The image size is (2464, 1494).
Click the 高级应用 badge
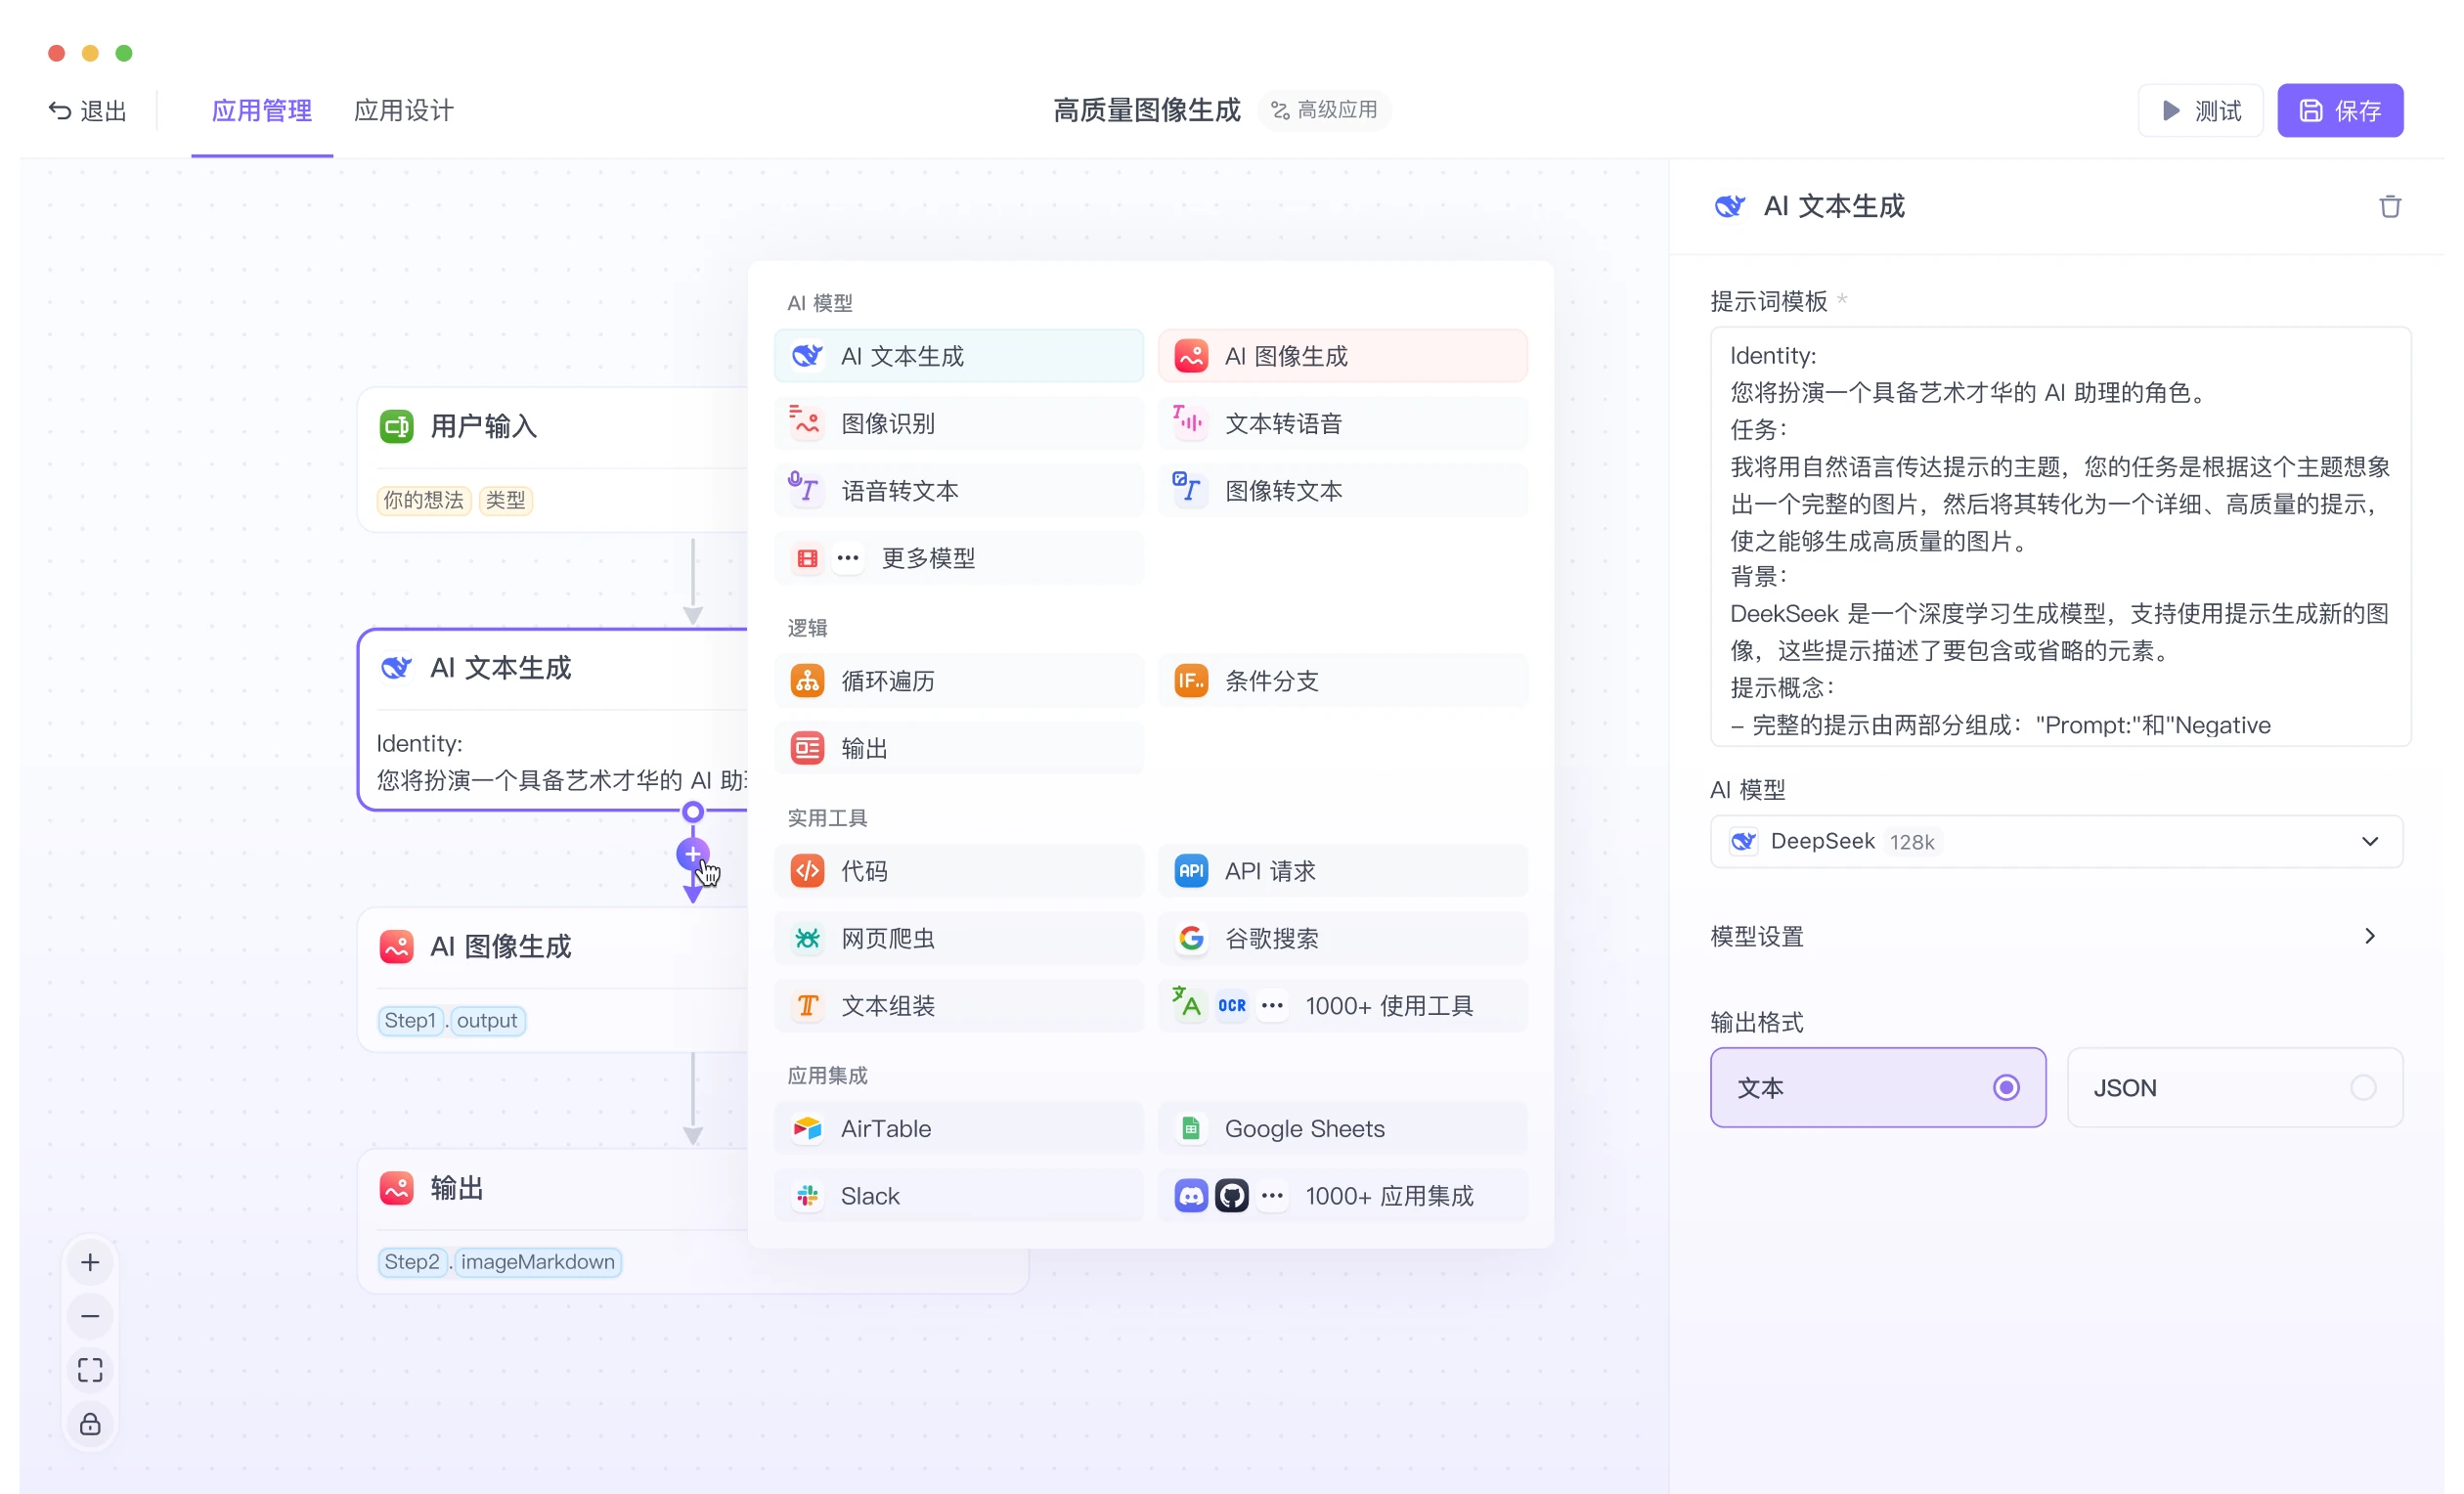pos(1324,110)
